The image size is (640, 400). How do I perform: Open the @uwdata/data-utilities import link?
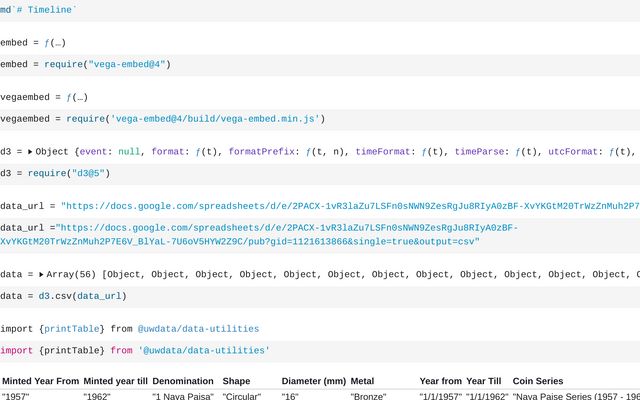pos(198,328)
